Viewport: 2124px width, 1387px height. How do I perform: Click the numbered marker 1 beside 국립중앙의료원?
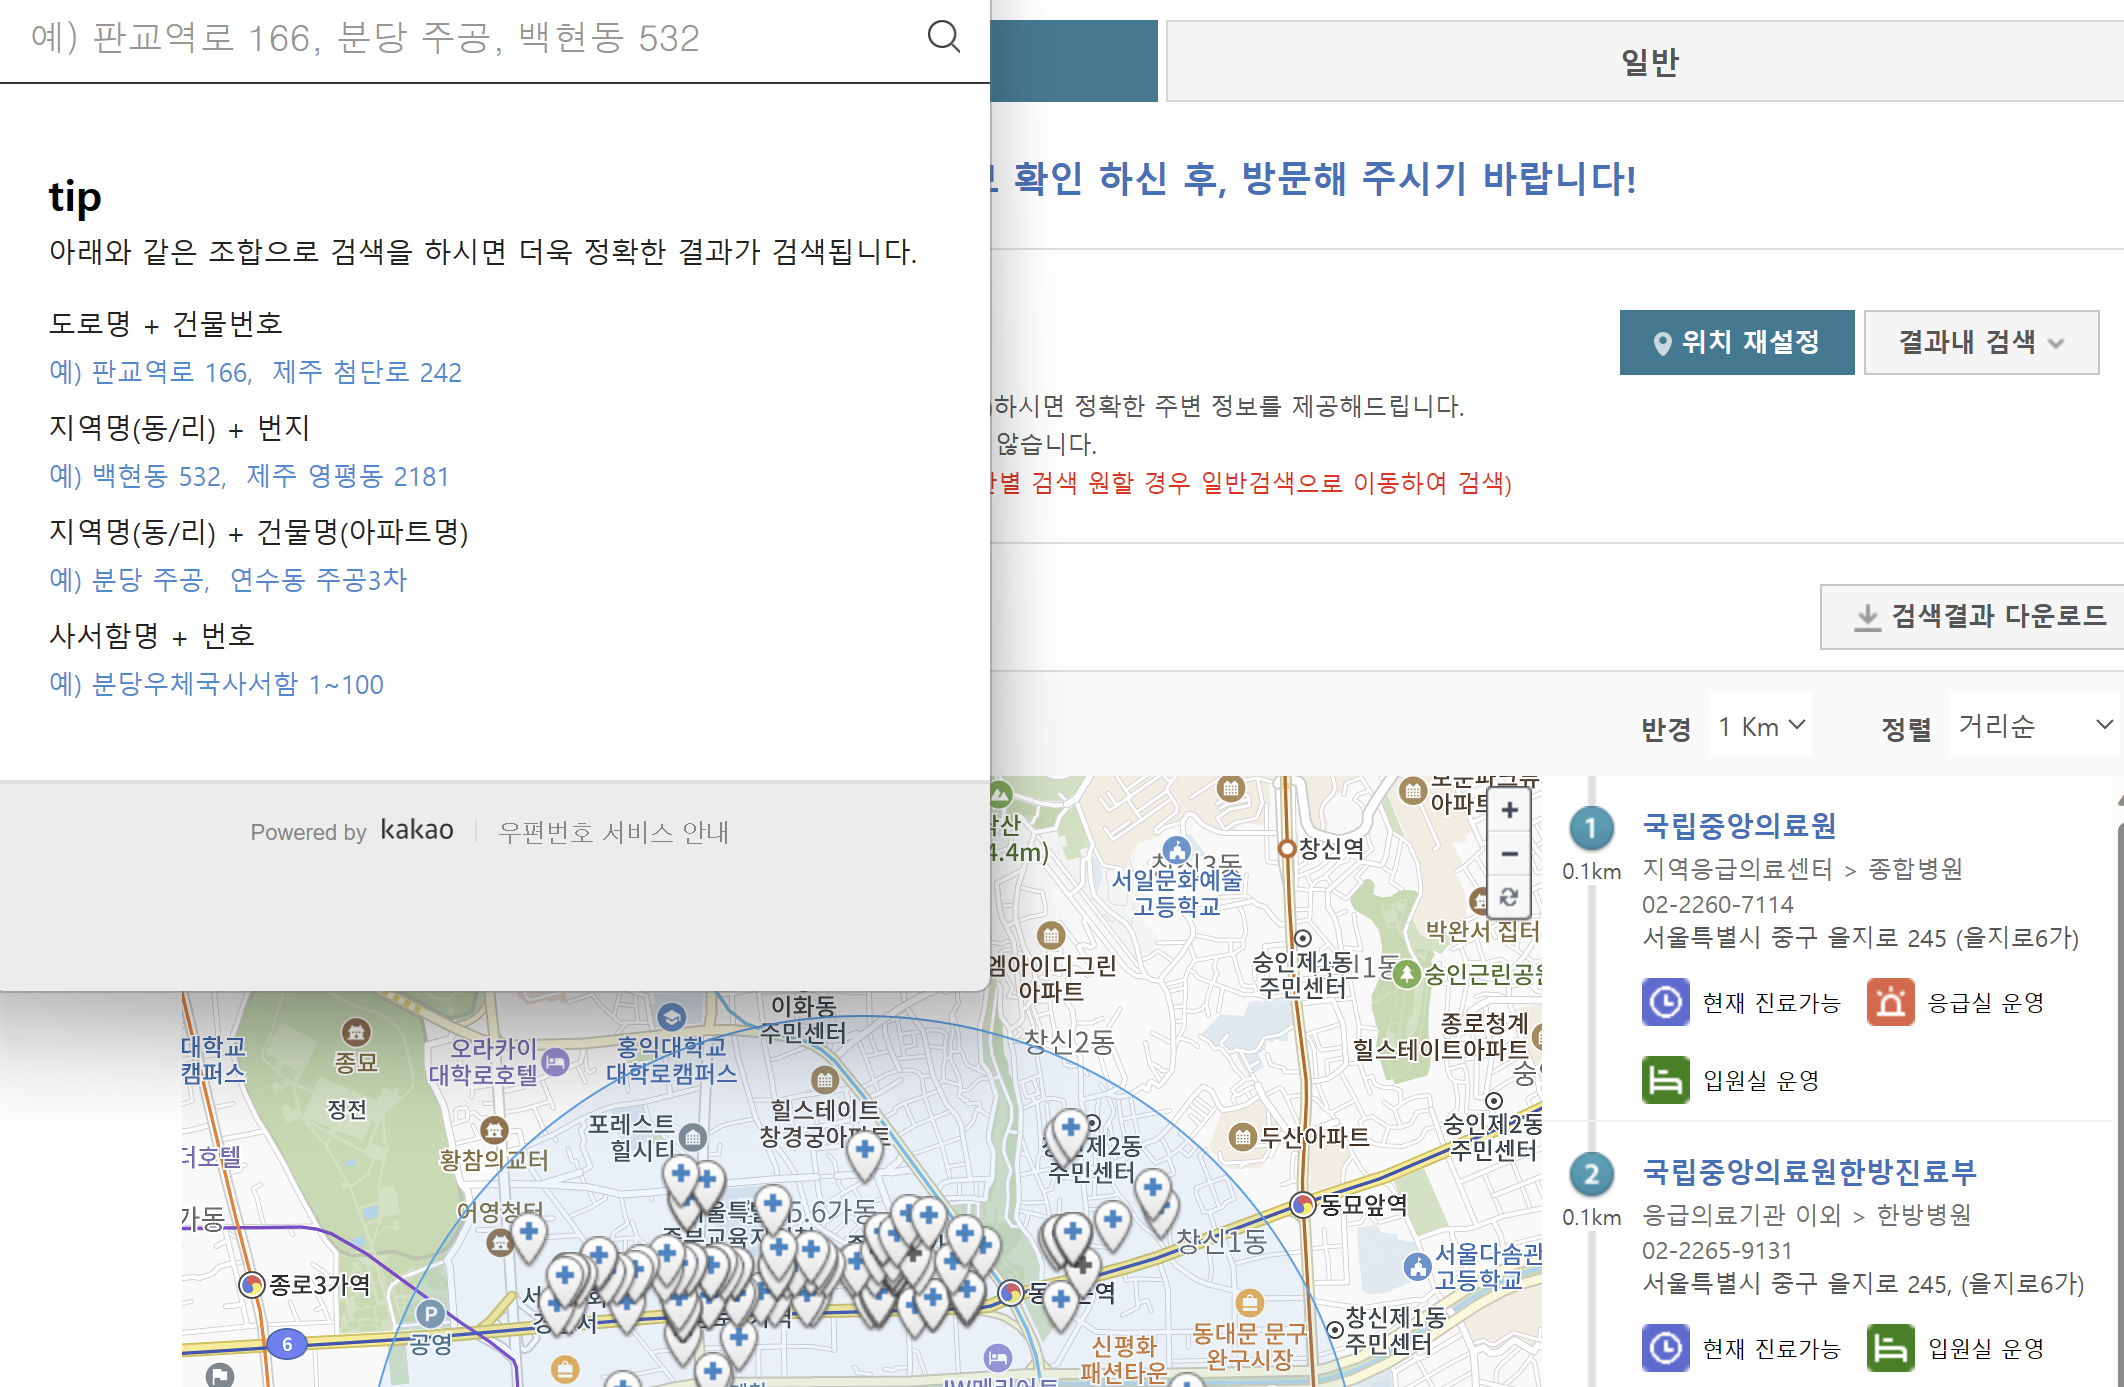click(1590, 828)
